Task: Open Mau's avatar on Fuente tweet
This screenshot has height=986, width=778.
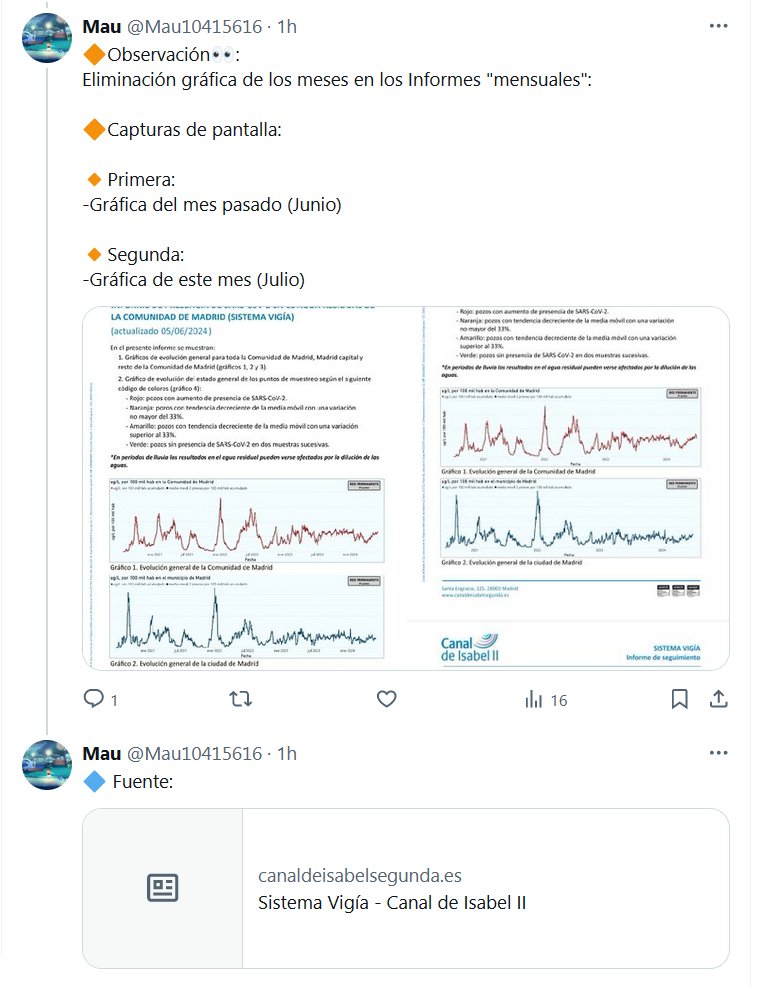Action: pos(47,765)
